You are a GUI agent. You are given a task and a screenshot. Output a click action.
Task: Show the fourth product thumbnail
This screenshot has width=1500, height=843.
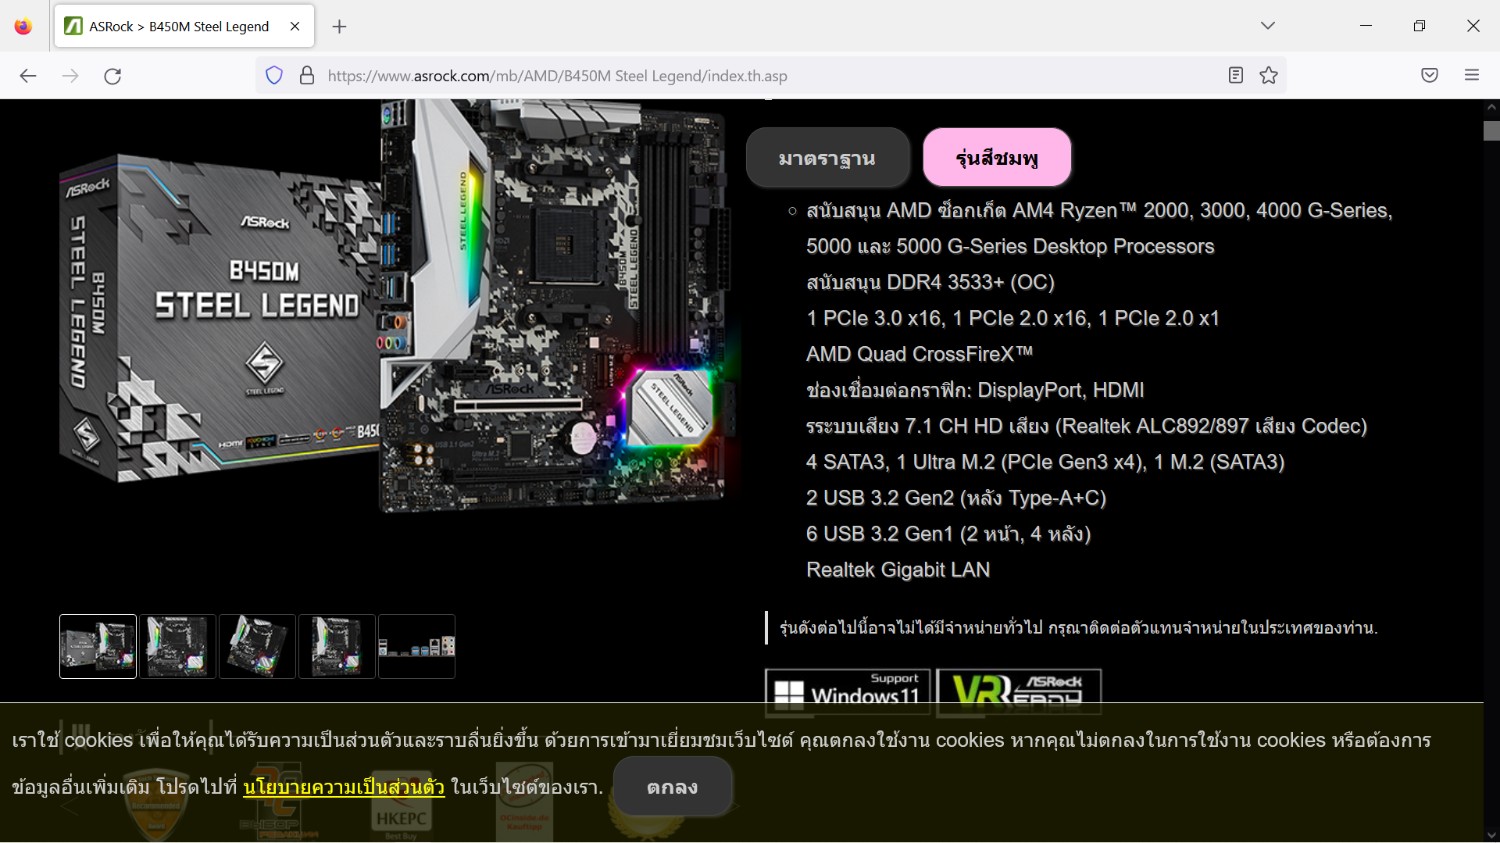tap(337, 646)
